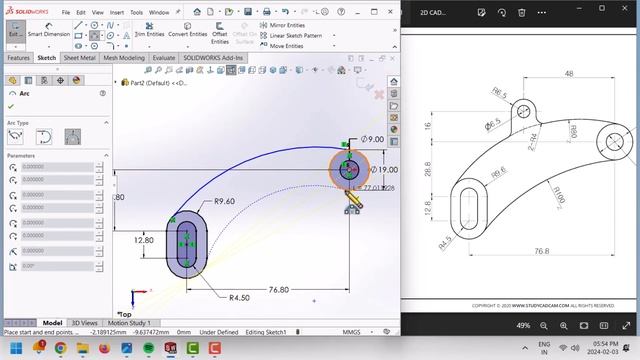Zoom out in the photo viewer
Screen dimensions: 640x360
[x=544, y=326]
